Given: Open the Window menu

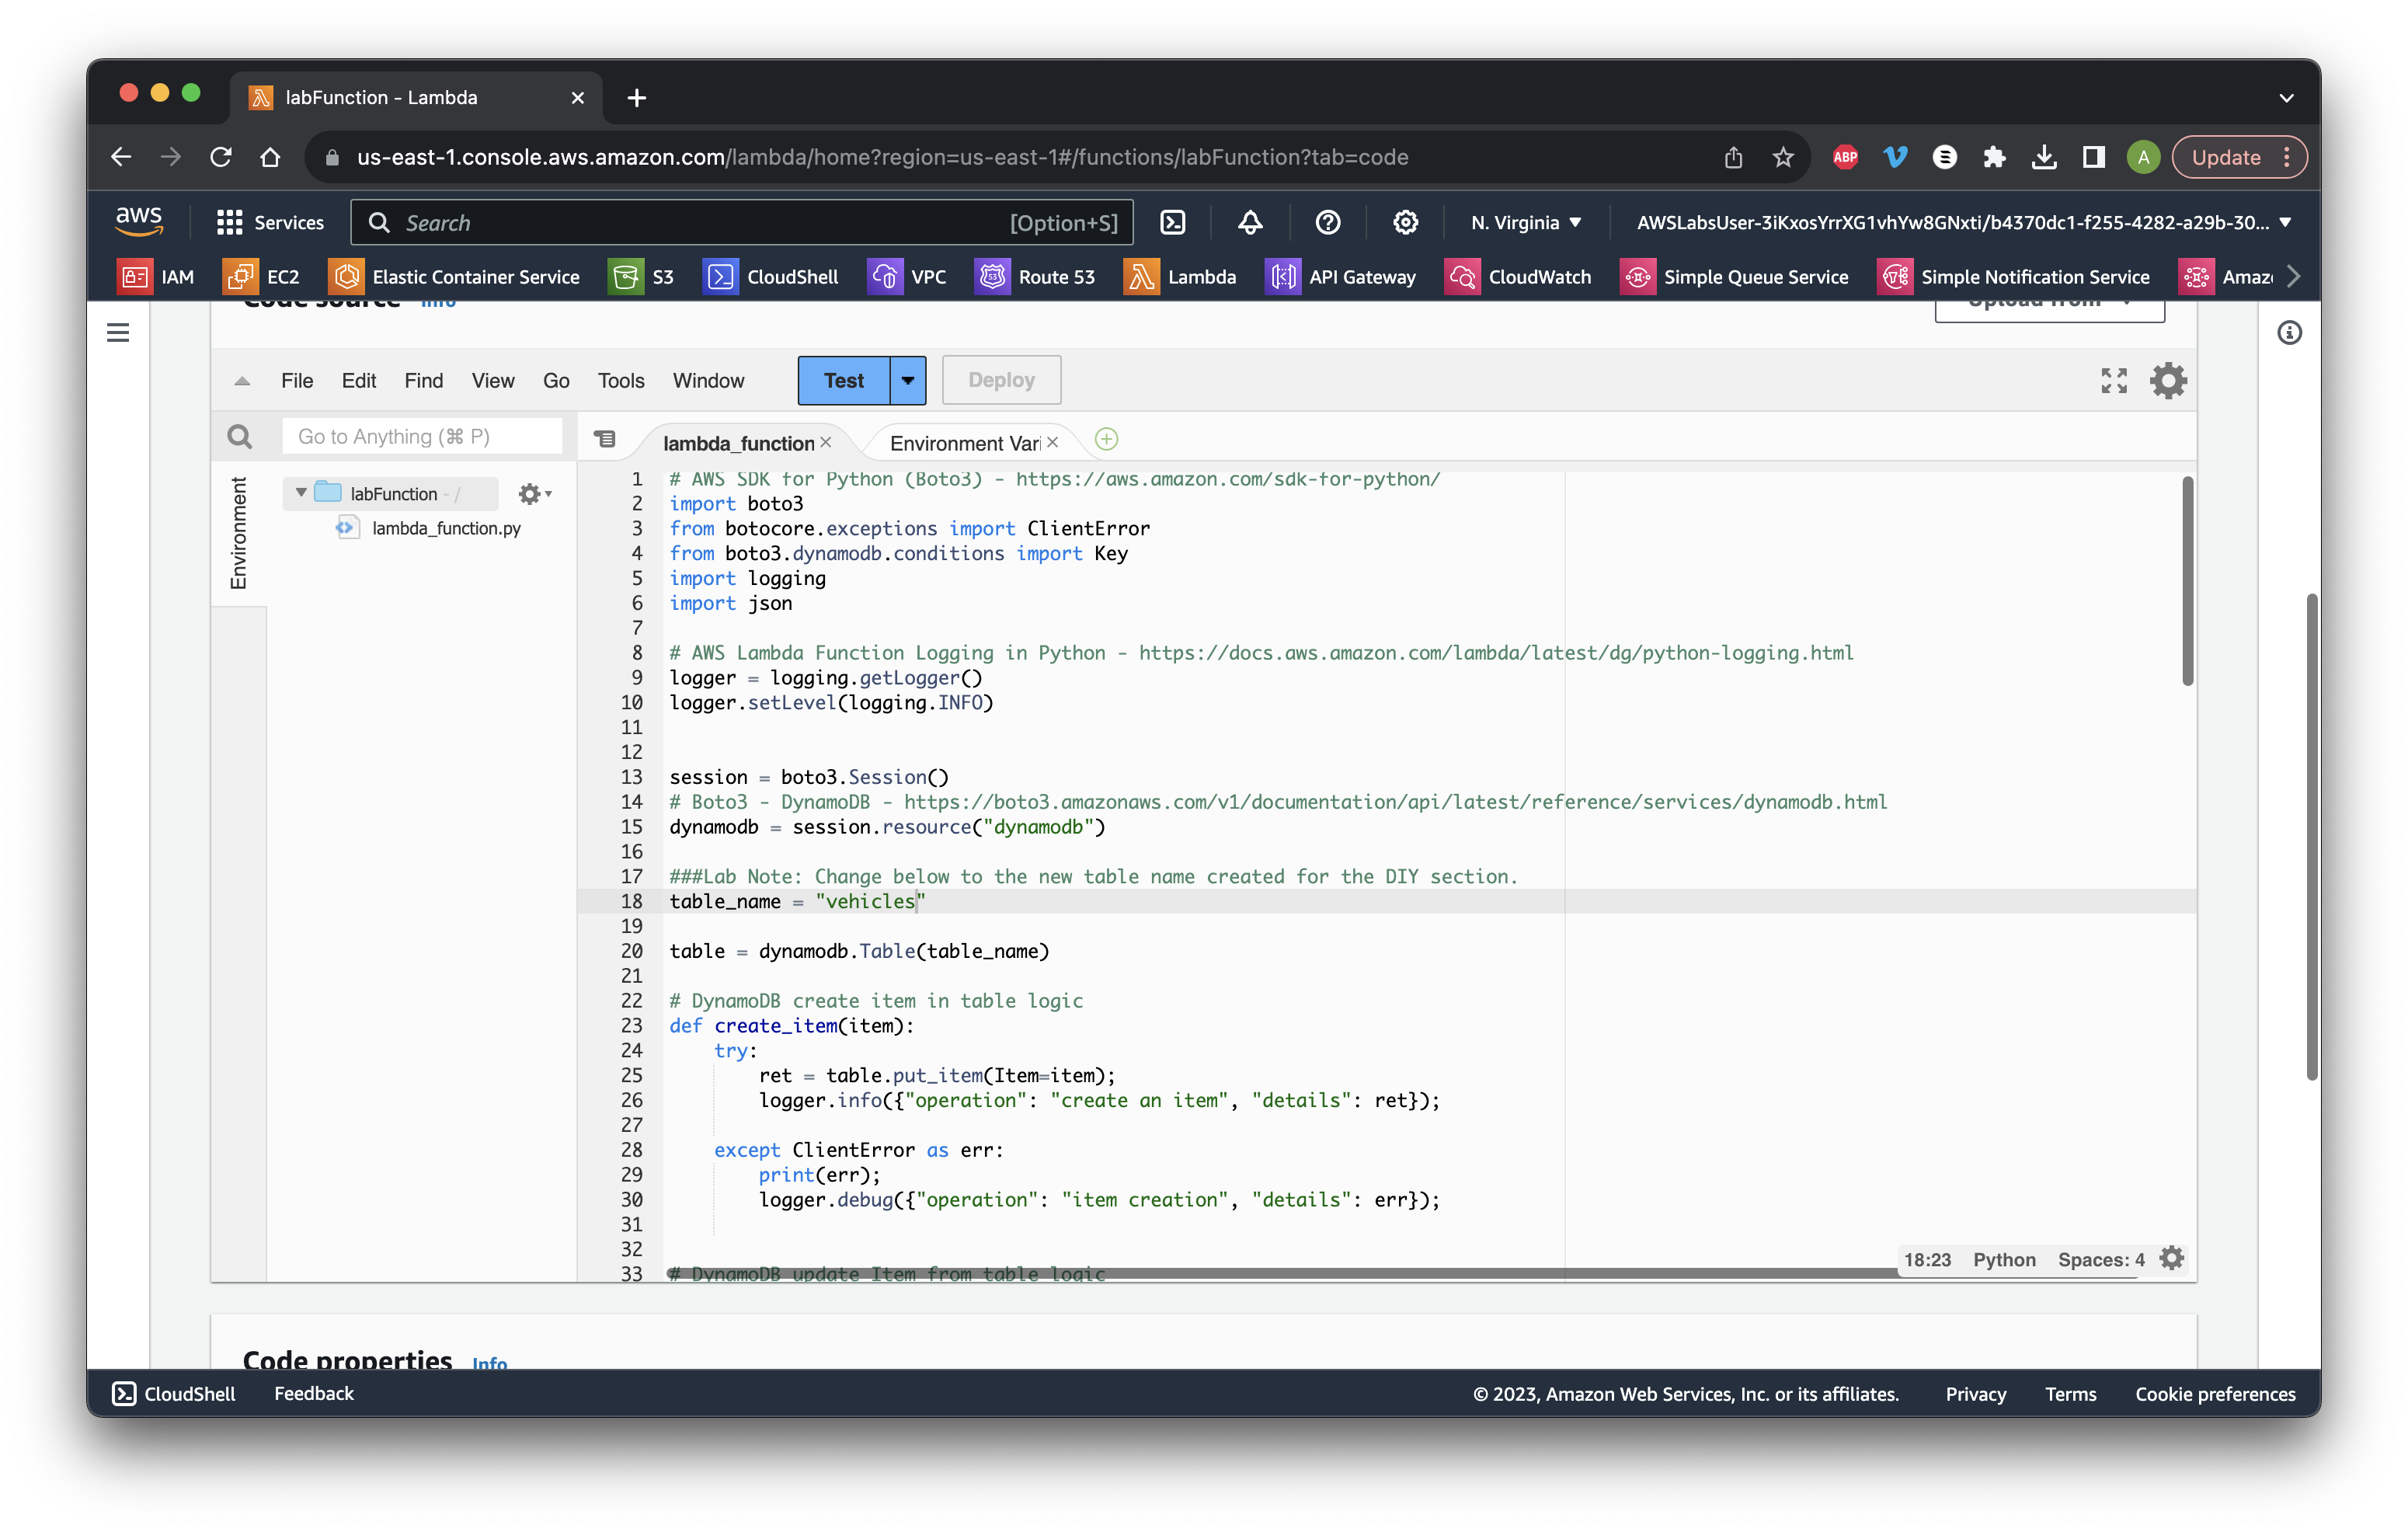Looking at the screenshot, I should click(x=708, y=381).
